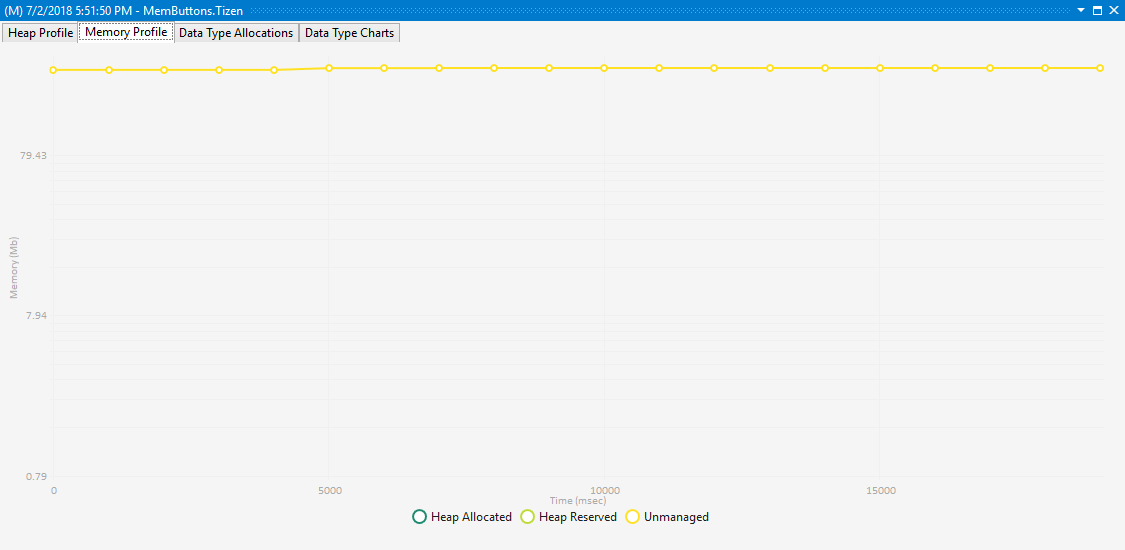Toggle the series using the Heap Reserved legend text
1125x550 pixels.
[x=578, y=517]
